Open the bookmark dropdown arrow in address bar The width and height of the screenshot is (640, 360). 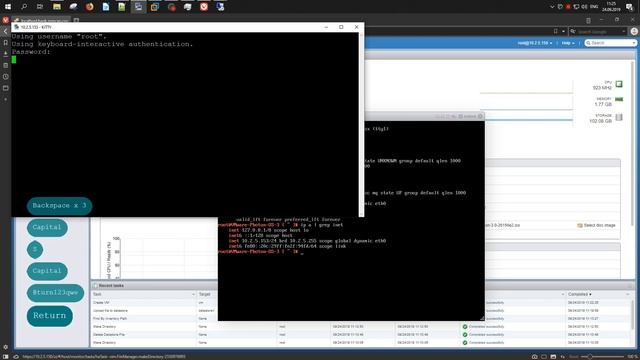click(563, 31)
